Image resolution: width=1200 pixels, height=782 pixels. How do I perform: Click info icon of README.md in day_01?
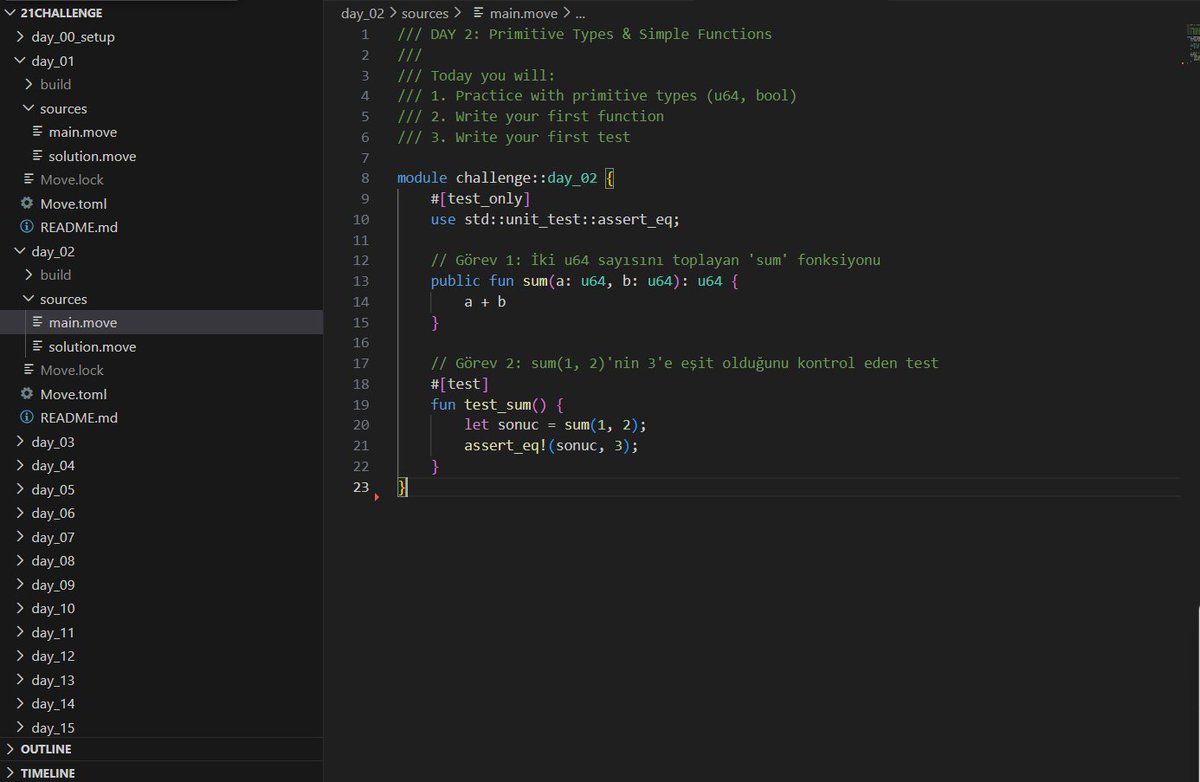pos(27,227)
